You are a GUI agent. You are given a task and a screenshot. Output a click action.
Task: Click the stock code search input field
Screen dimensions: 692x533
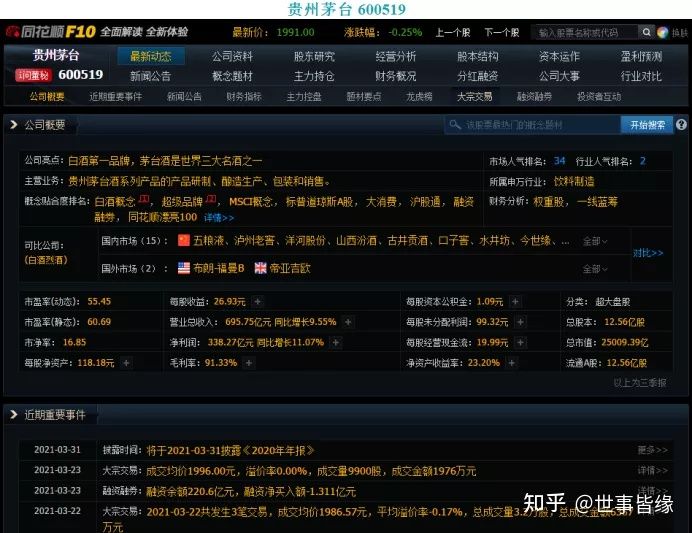[x=585, y=32]
